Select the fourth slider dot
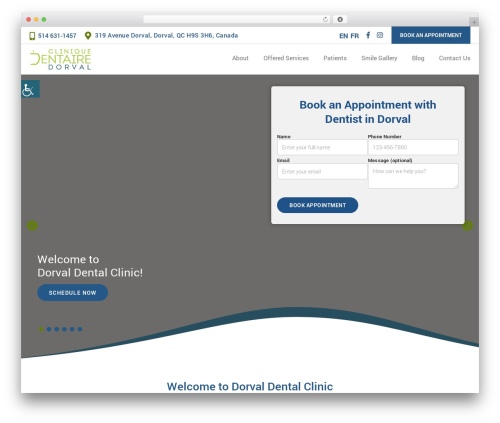 [x=64, y=329]
